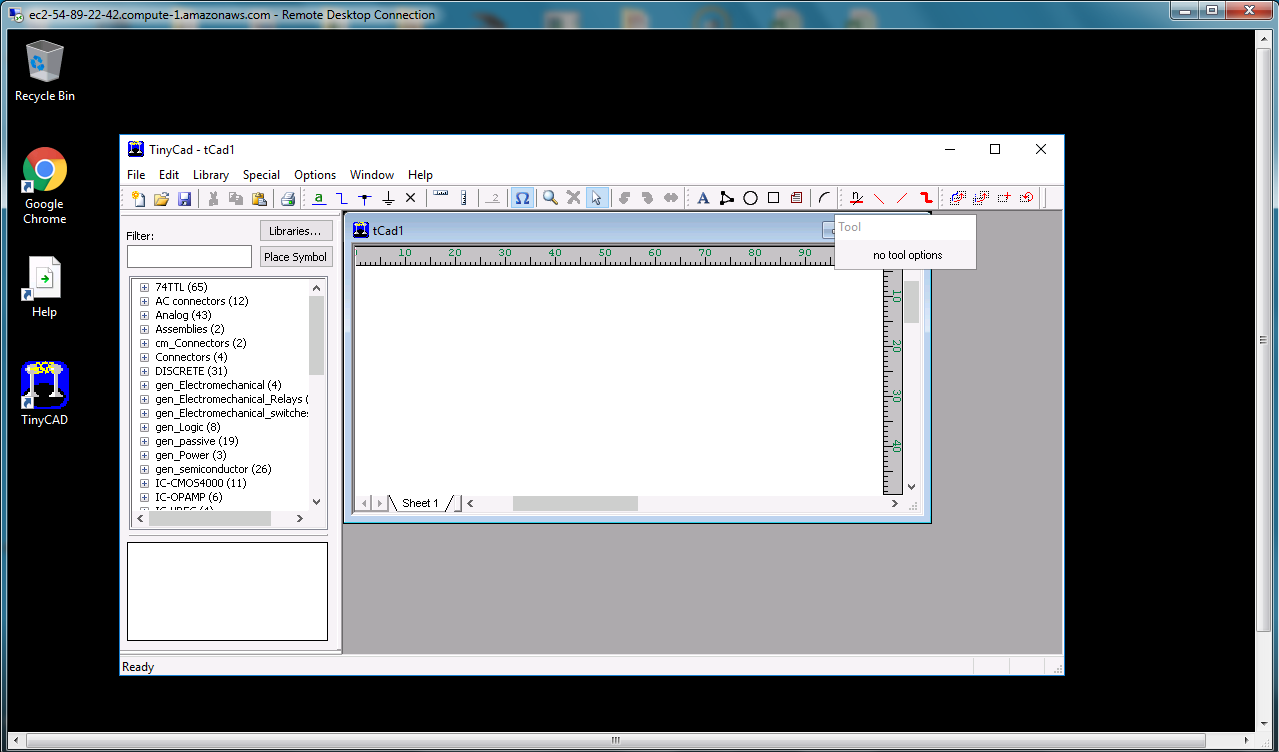Expand the 74TTL library node
1279x752 pixels.
pyautogui.click(x=144, y=287)
